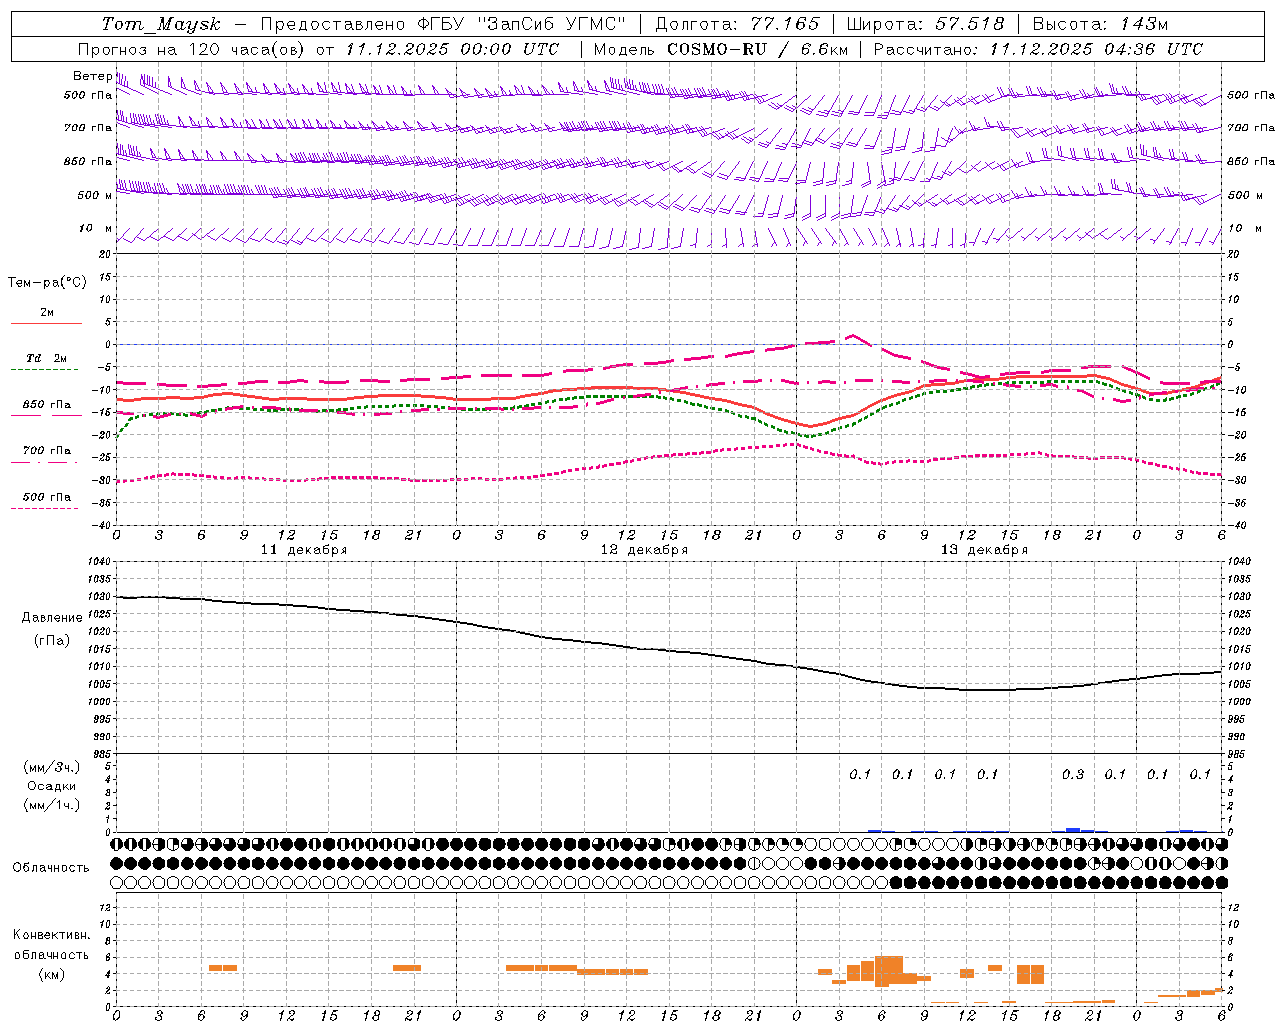This screenshot has height=1024, width=1280.
Task: Click the Широта: 57.518 latitude field
Action: tap(925, 24)
